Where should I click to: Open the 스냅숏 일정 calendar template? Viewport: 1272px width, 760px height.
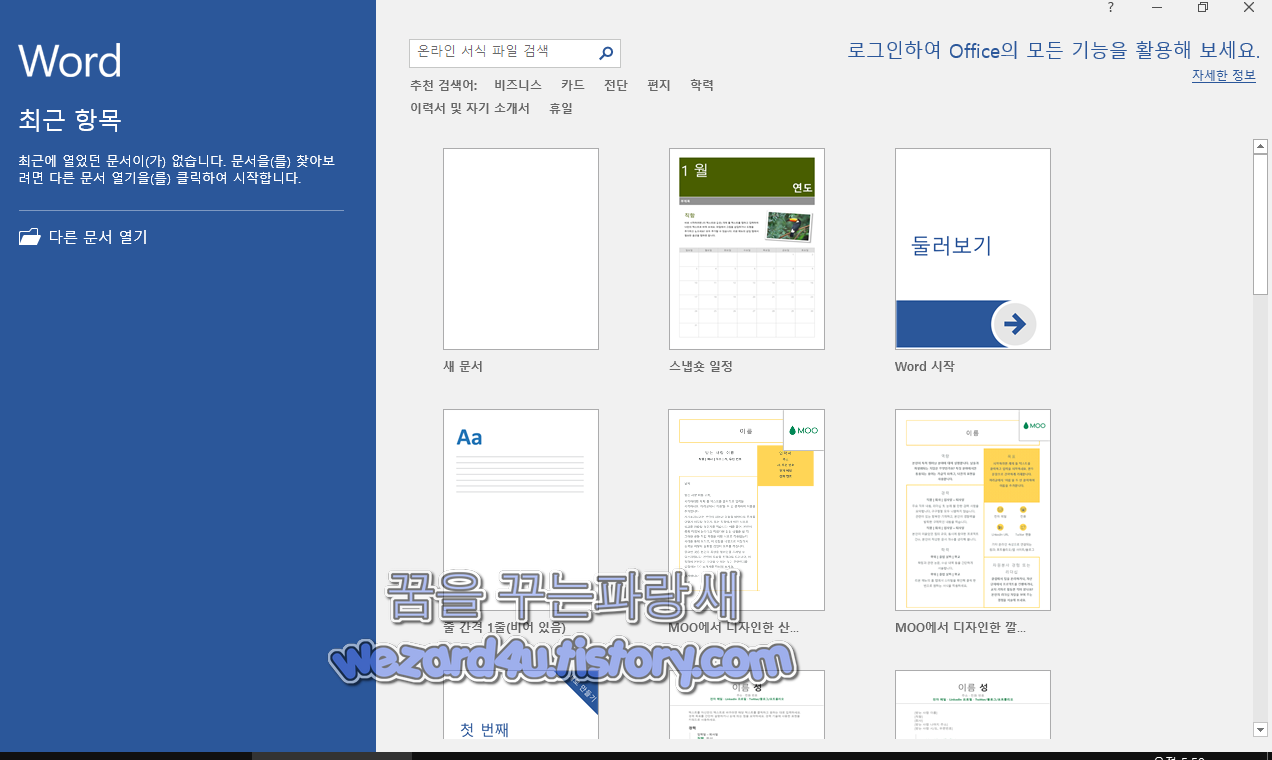coord(747,249)
